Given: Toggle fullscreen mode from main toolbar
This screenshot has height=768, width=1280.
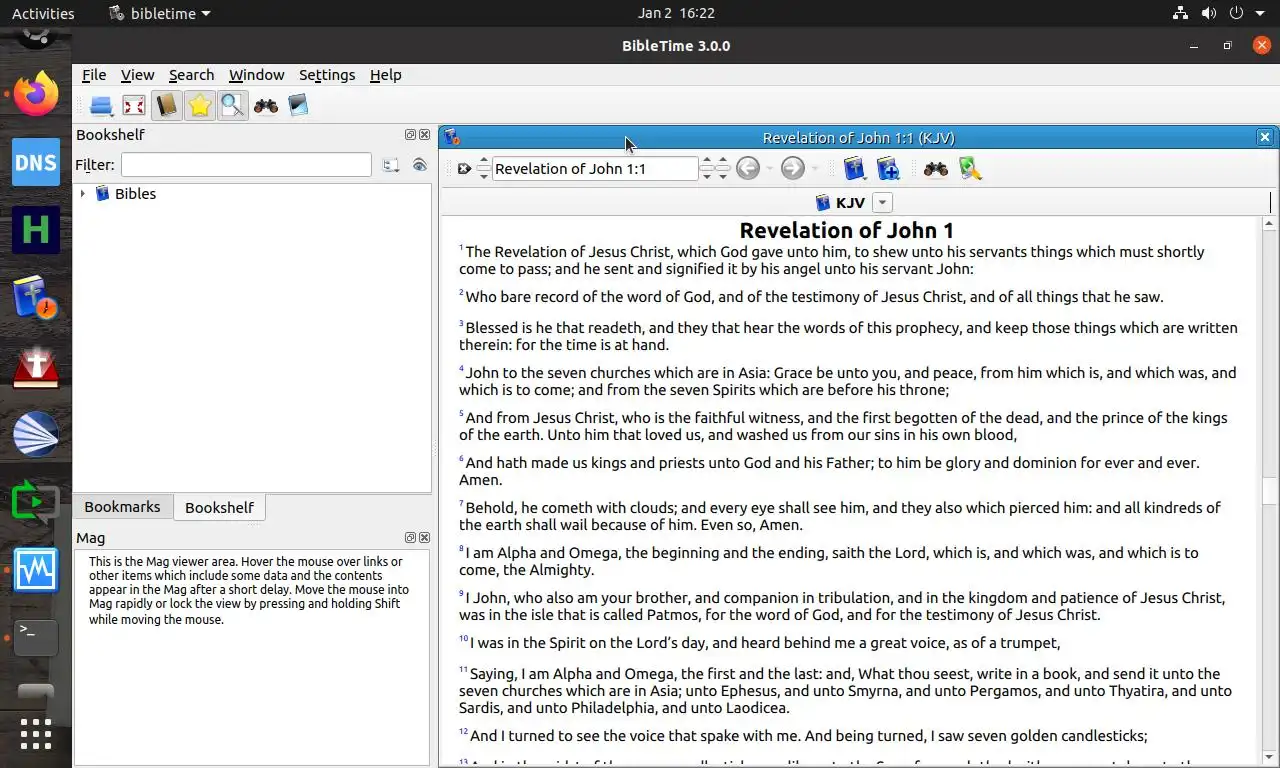Looking at the screenshot, I should [134, 105].
